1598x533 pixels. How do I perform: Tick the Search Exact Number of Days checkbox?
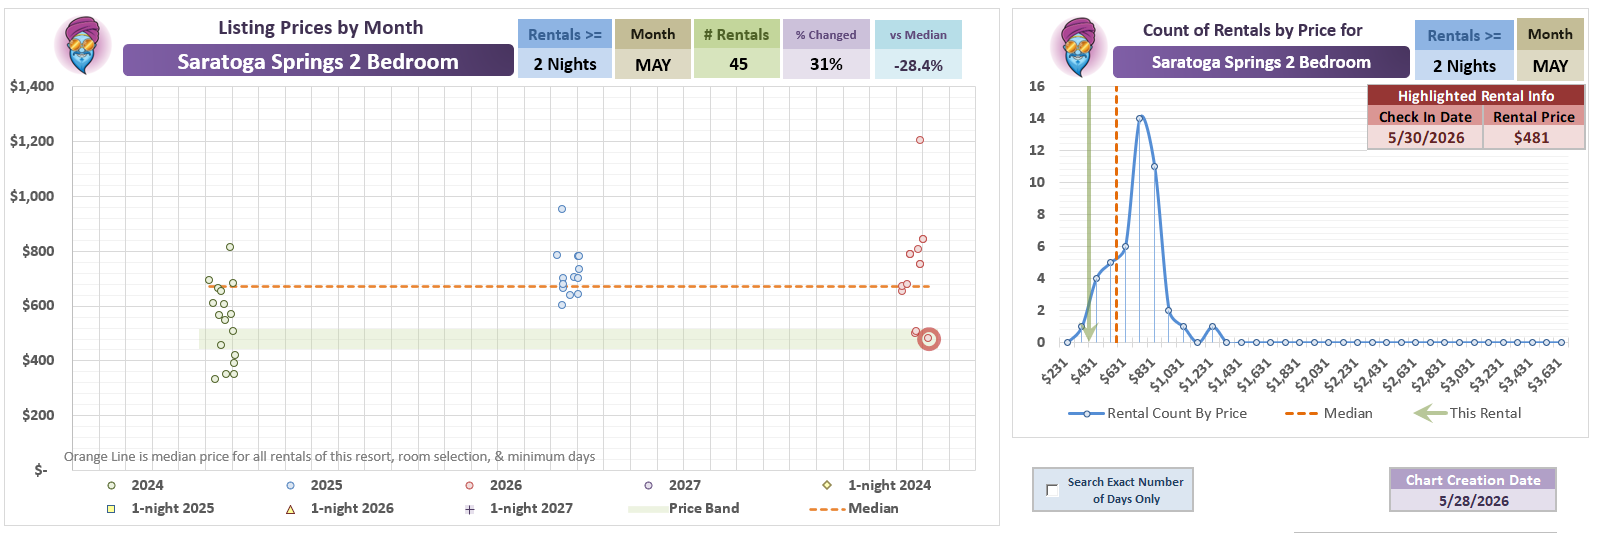(x=1052, y=490)
